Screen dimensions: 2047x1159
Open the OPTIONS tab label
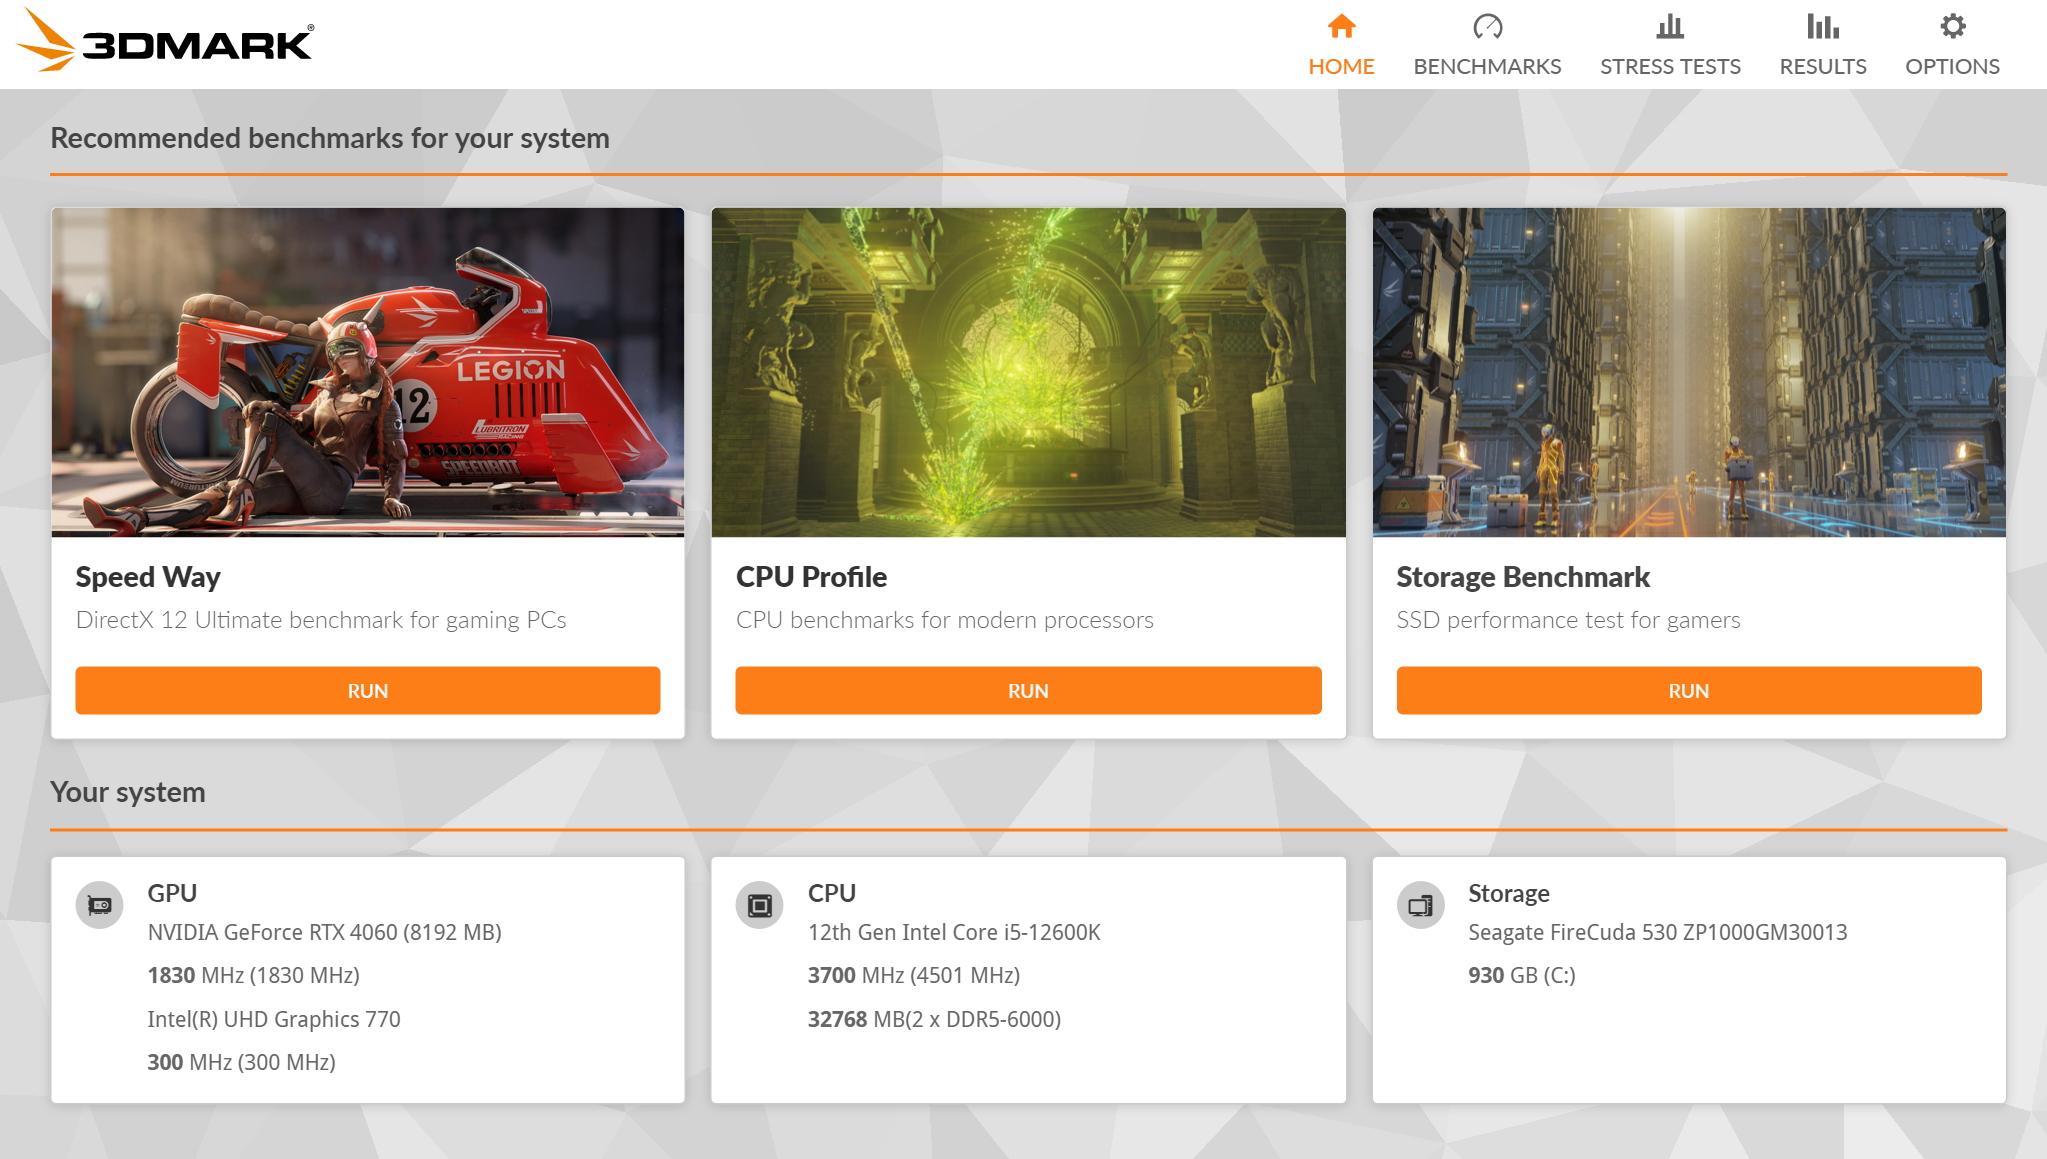[1952, 66]
